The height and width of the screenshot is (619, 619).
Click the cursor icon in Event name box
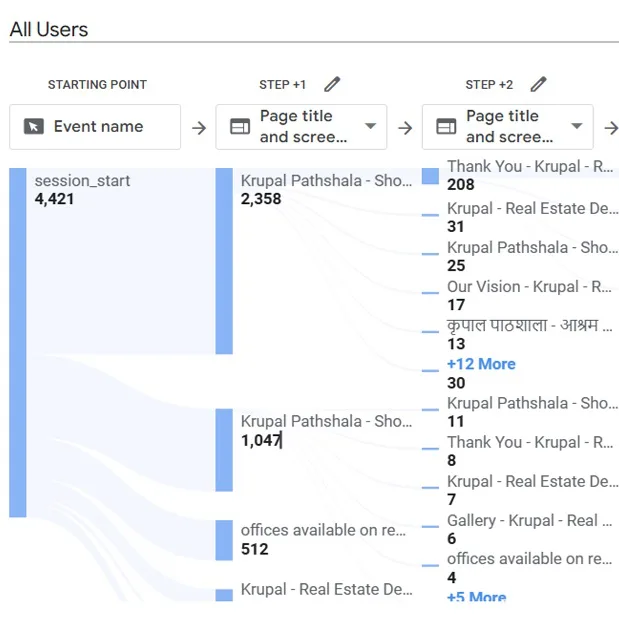point(34,127)
